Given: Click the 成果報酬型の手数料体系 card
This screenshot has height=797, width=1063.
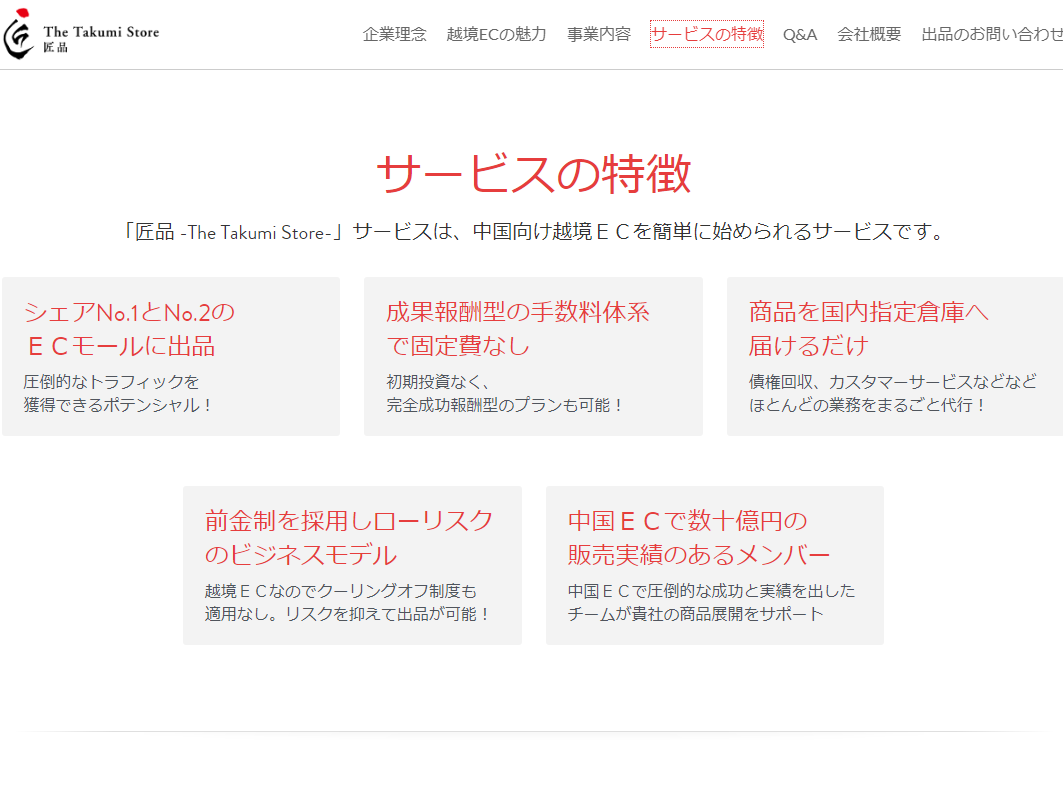Looking at the screenshot, I should [x=531, y=355].
